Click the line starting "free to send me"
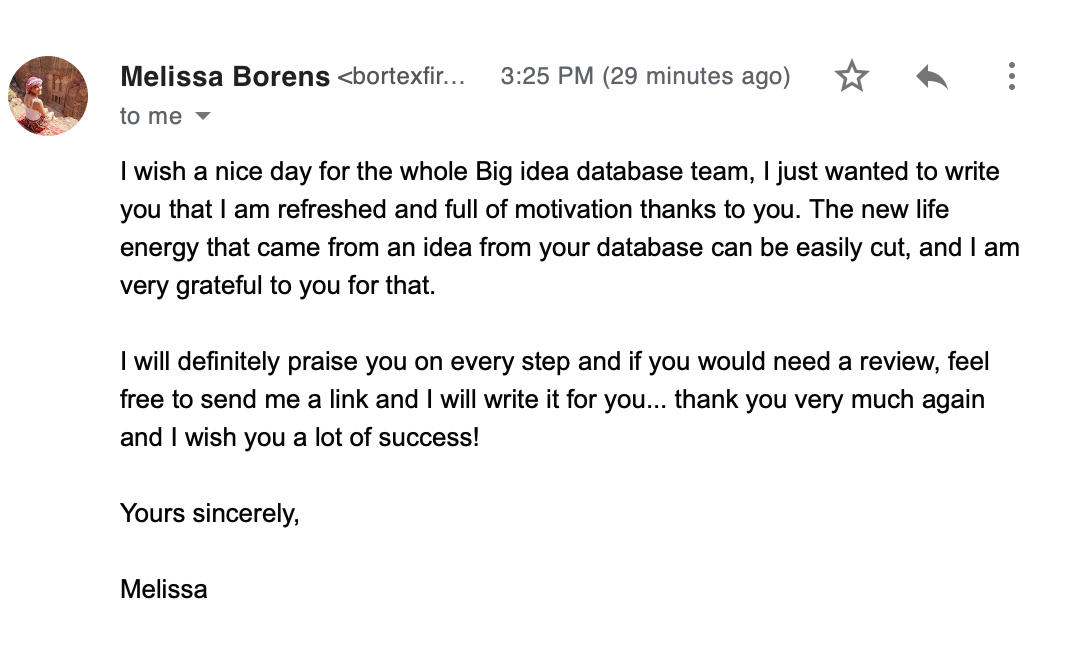1071x667 pixels. [552, 399]
